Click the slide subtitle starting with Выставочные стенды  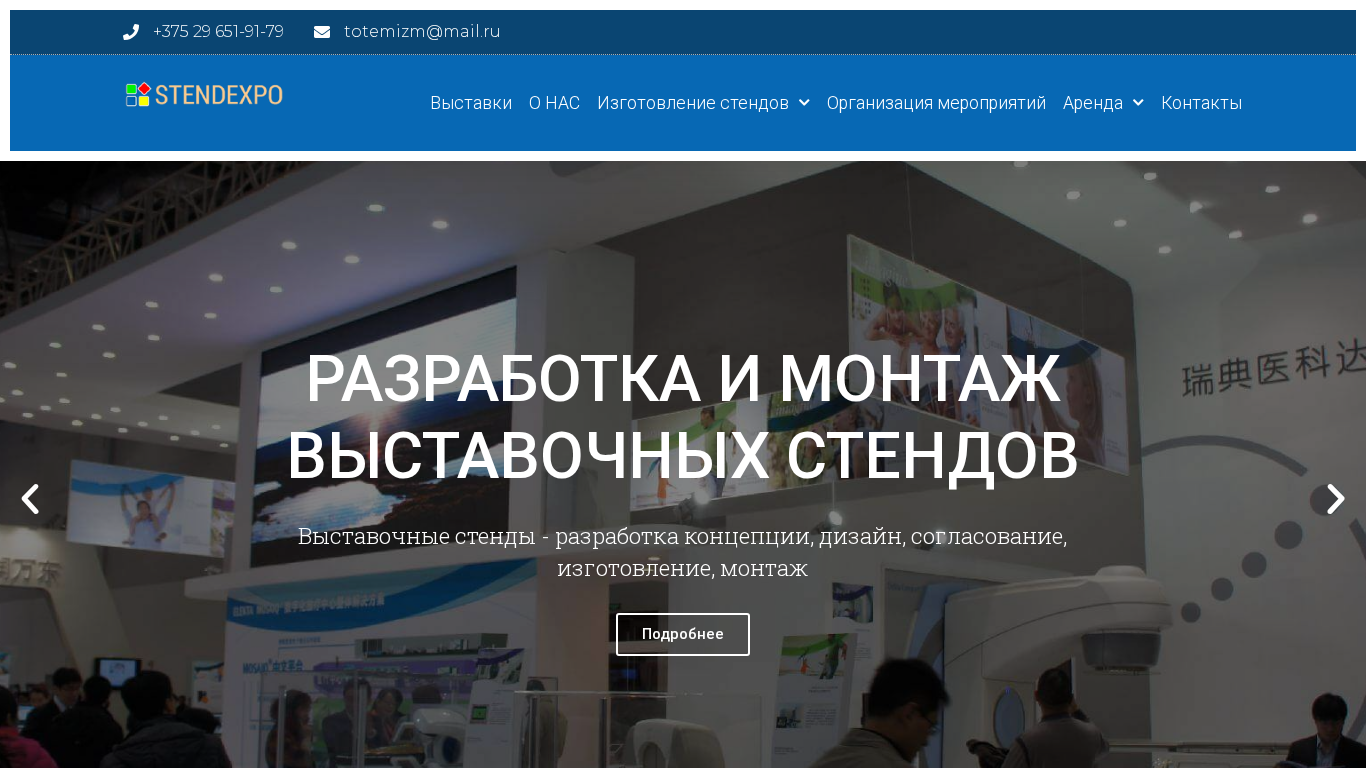click(683, 552)
